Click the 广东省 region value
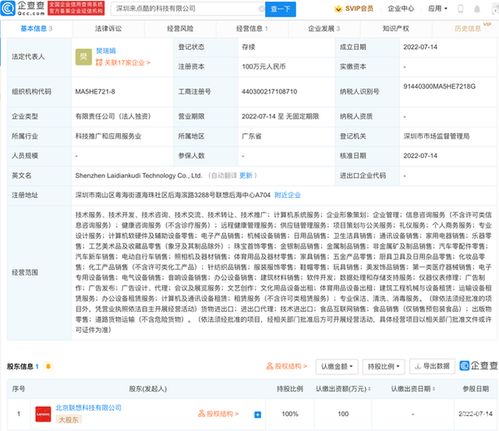Image resolution: width=499 pixels, height=431 pixels. pos(251,136)
